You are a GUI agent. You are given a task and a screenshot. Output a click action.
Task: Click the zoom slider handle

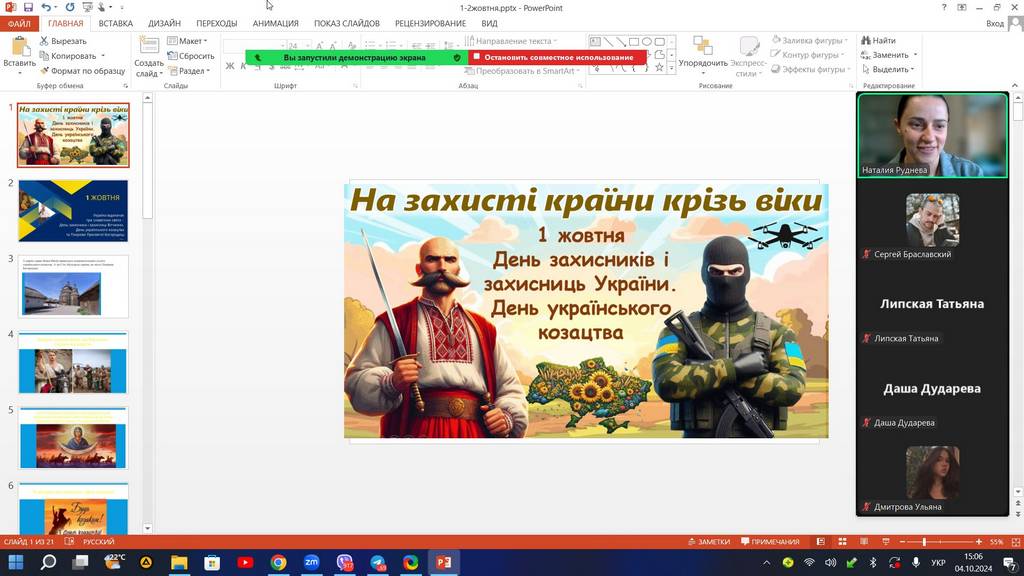click(924, 541)
